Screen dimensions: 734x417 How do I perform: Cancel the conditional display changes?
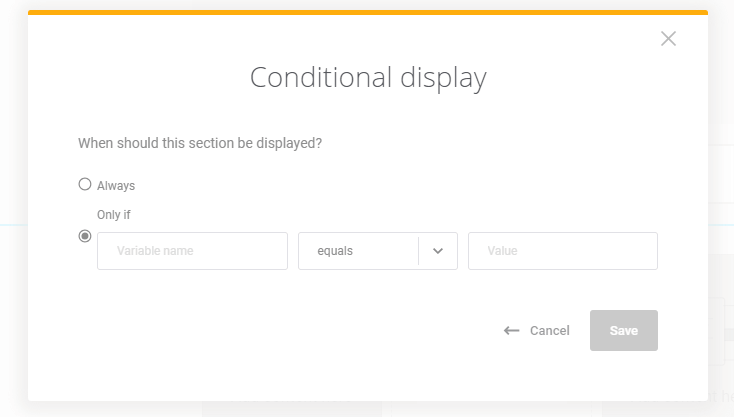(550, 330)
